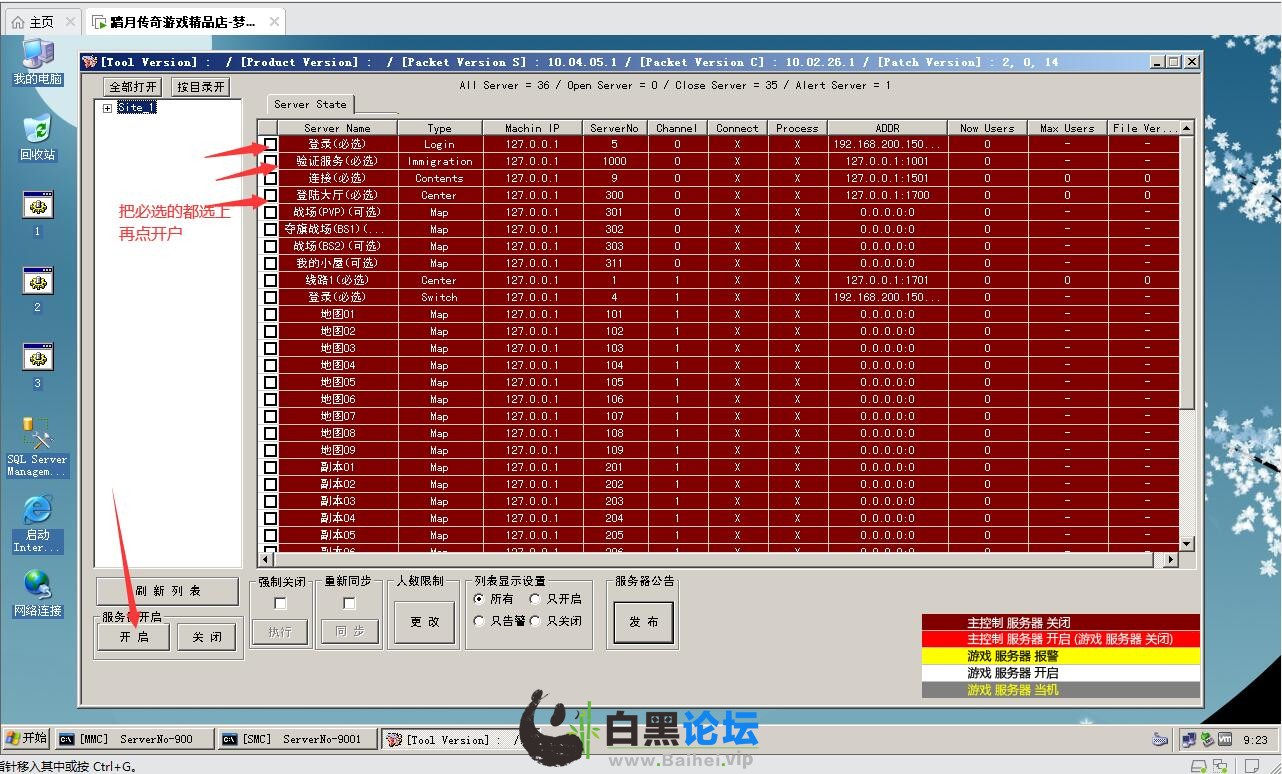
Task: Sort by the Machin IP column header
Action: tap(532, 128)
